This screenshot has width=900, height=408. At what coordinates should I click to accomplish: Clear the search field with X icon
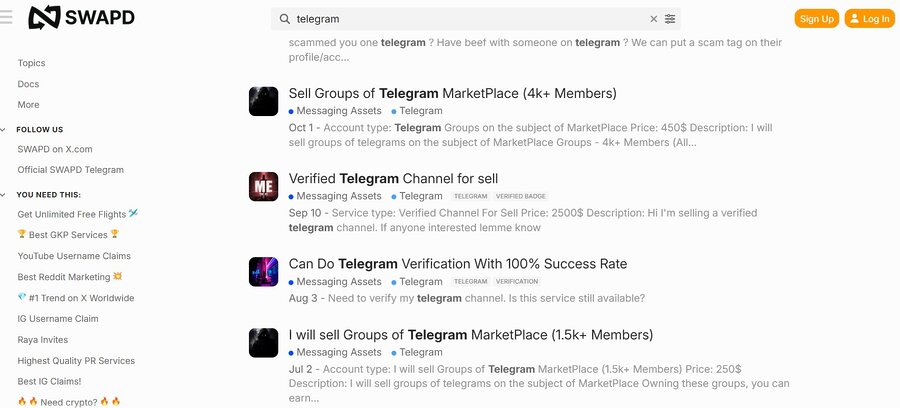[x=654, y=19]
